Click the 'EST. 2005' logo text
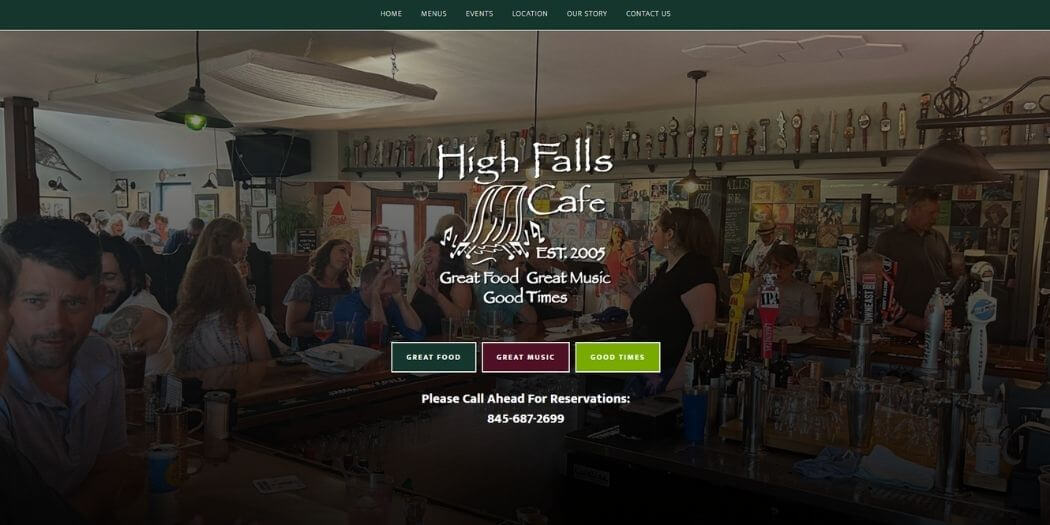This screenshot has width=1050, height=525. pos(571,254)
